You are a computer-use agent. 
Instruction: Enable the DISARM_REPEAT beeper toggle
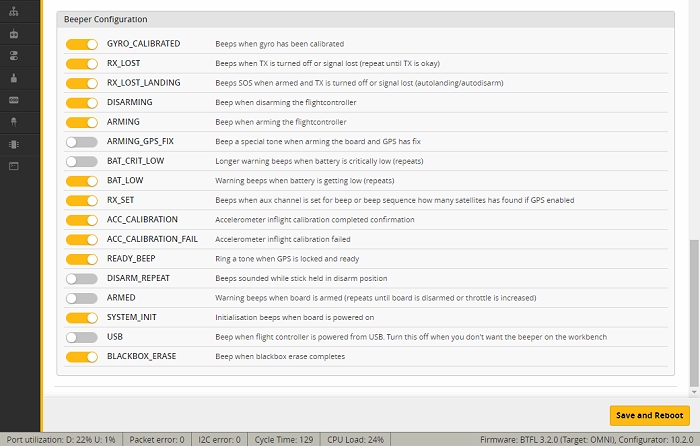pyautogui.click(x=82, y=279)
